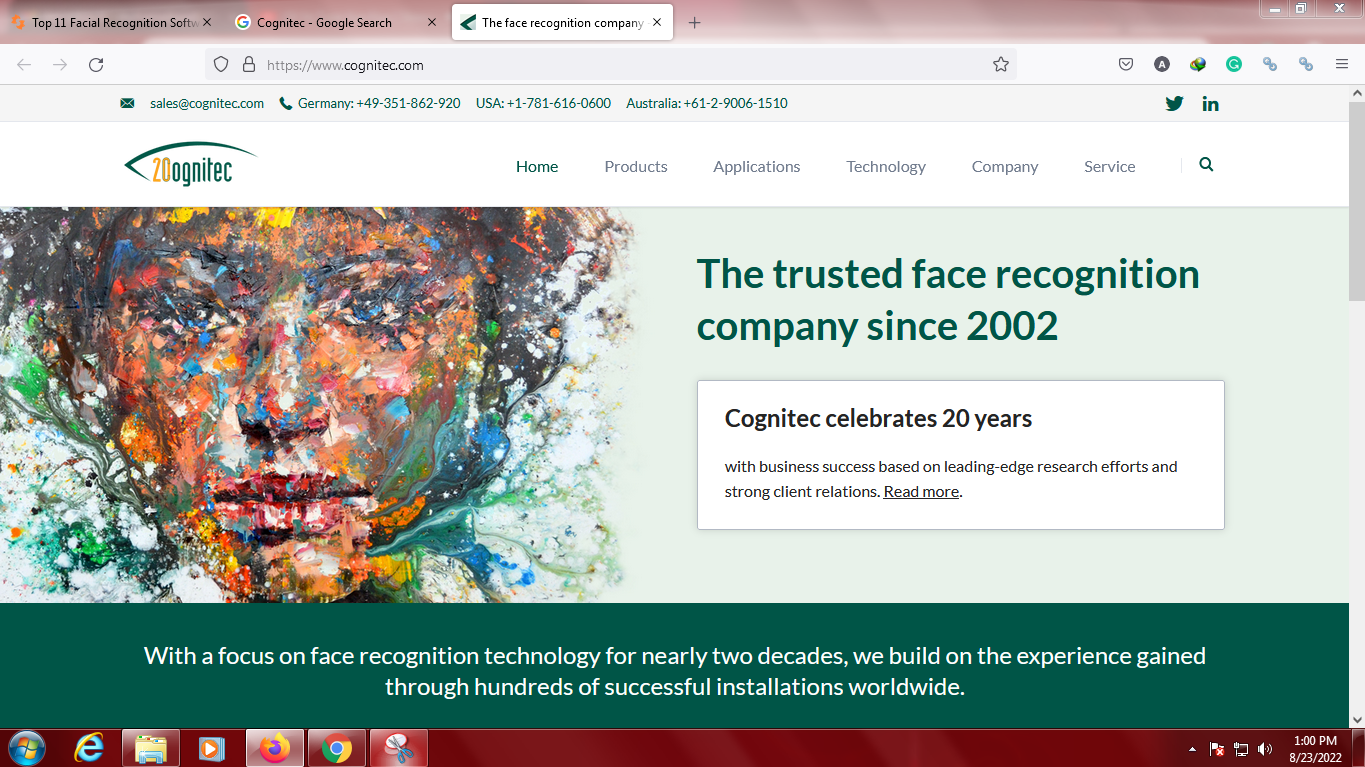Open the Windows Start menu

(26, 747)
